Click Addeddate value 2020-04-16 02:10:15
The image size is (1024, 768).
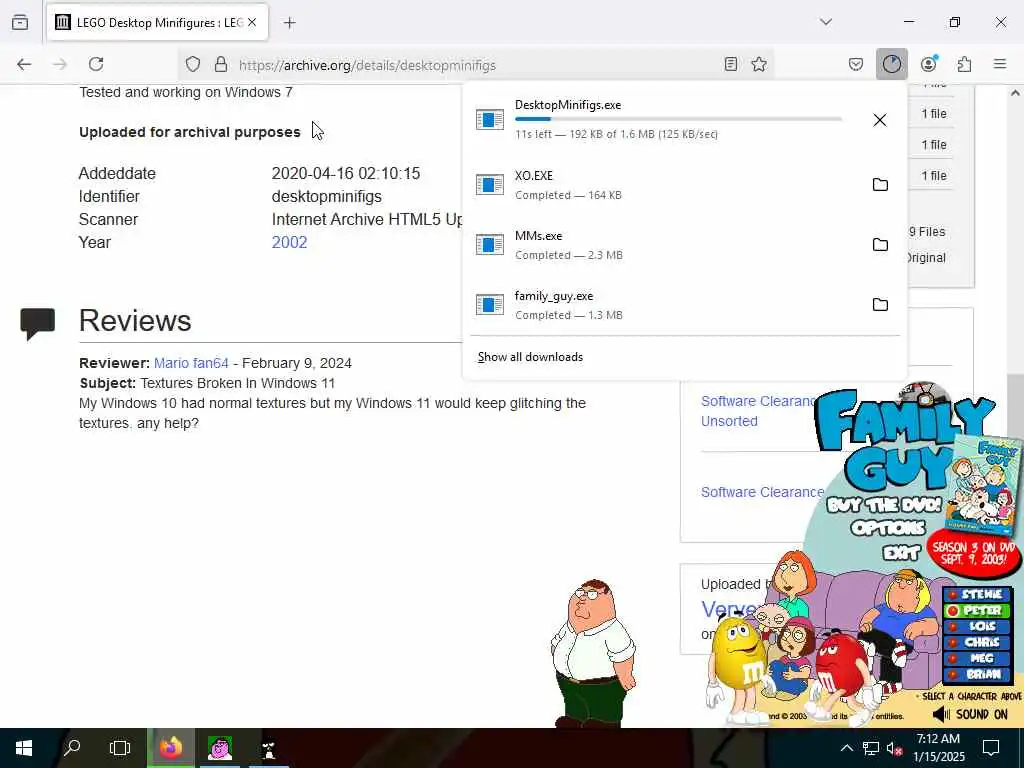pos(345,174)
